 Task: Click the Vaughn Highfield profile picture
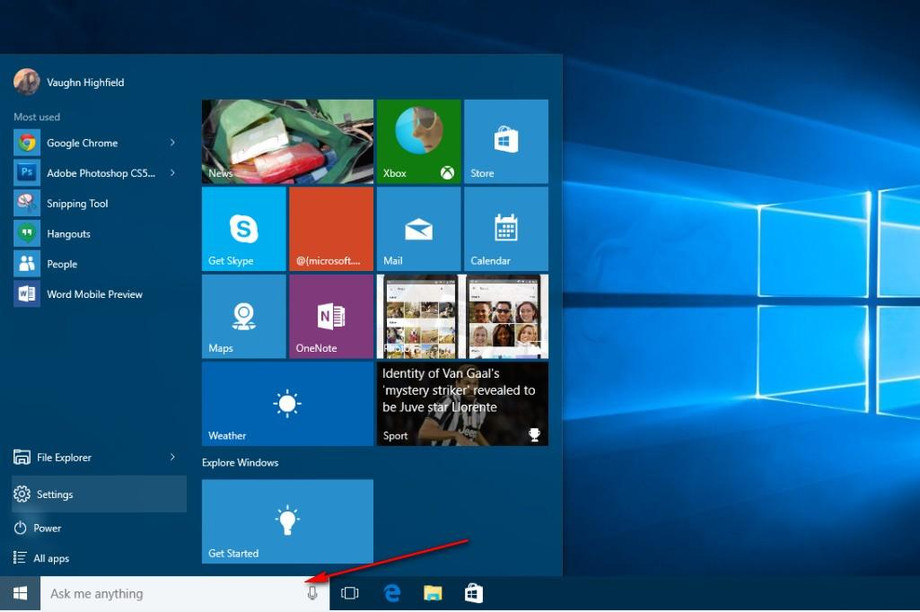coord(27,82)
